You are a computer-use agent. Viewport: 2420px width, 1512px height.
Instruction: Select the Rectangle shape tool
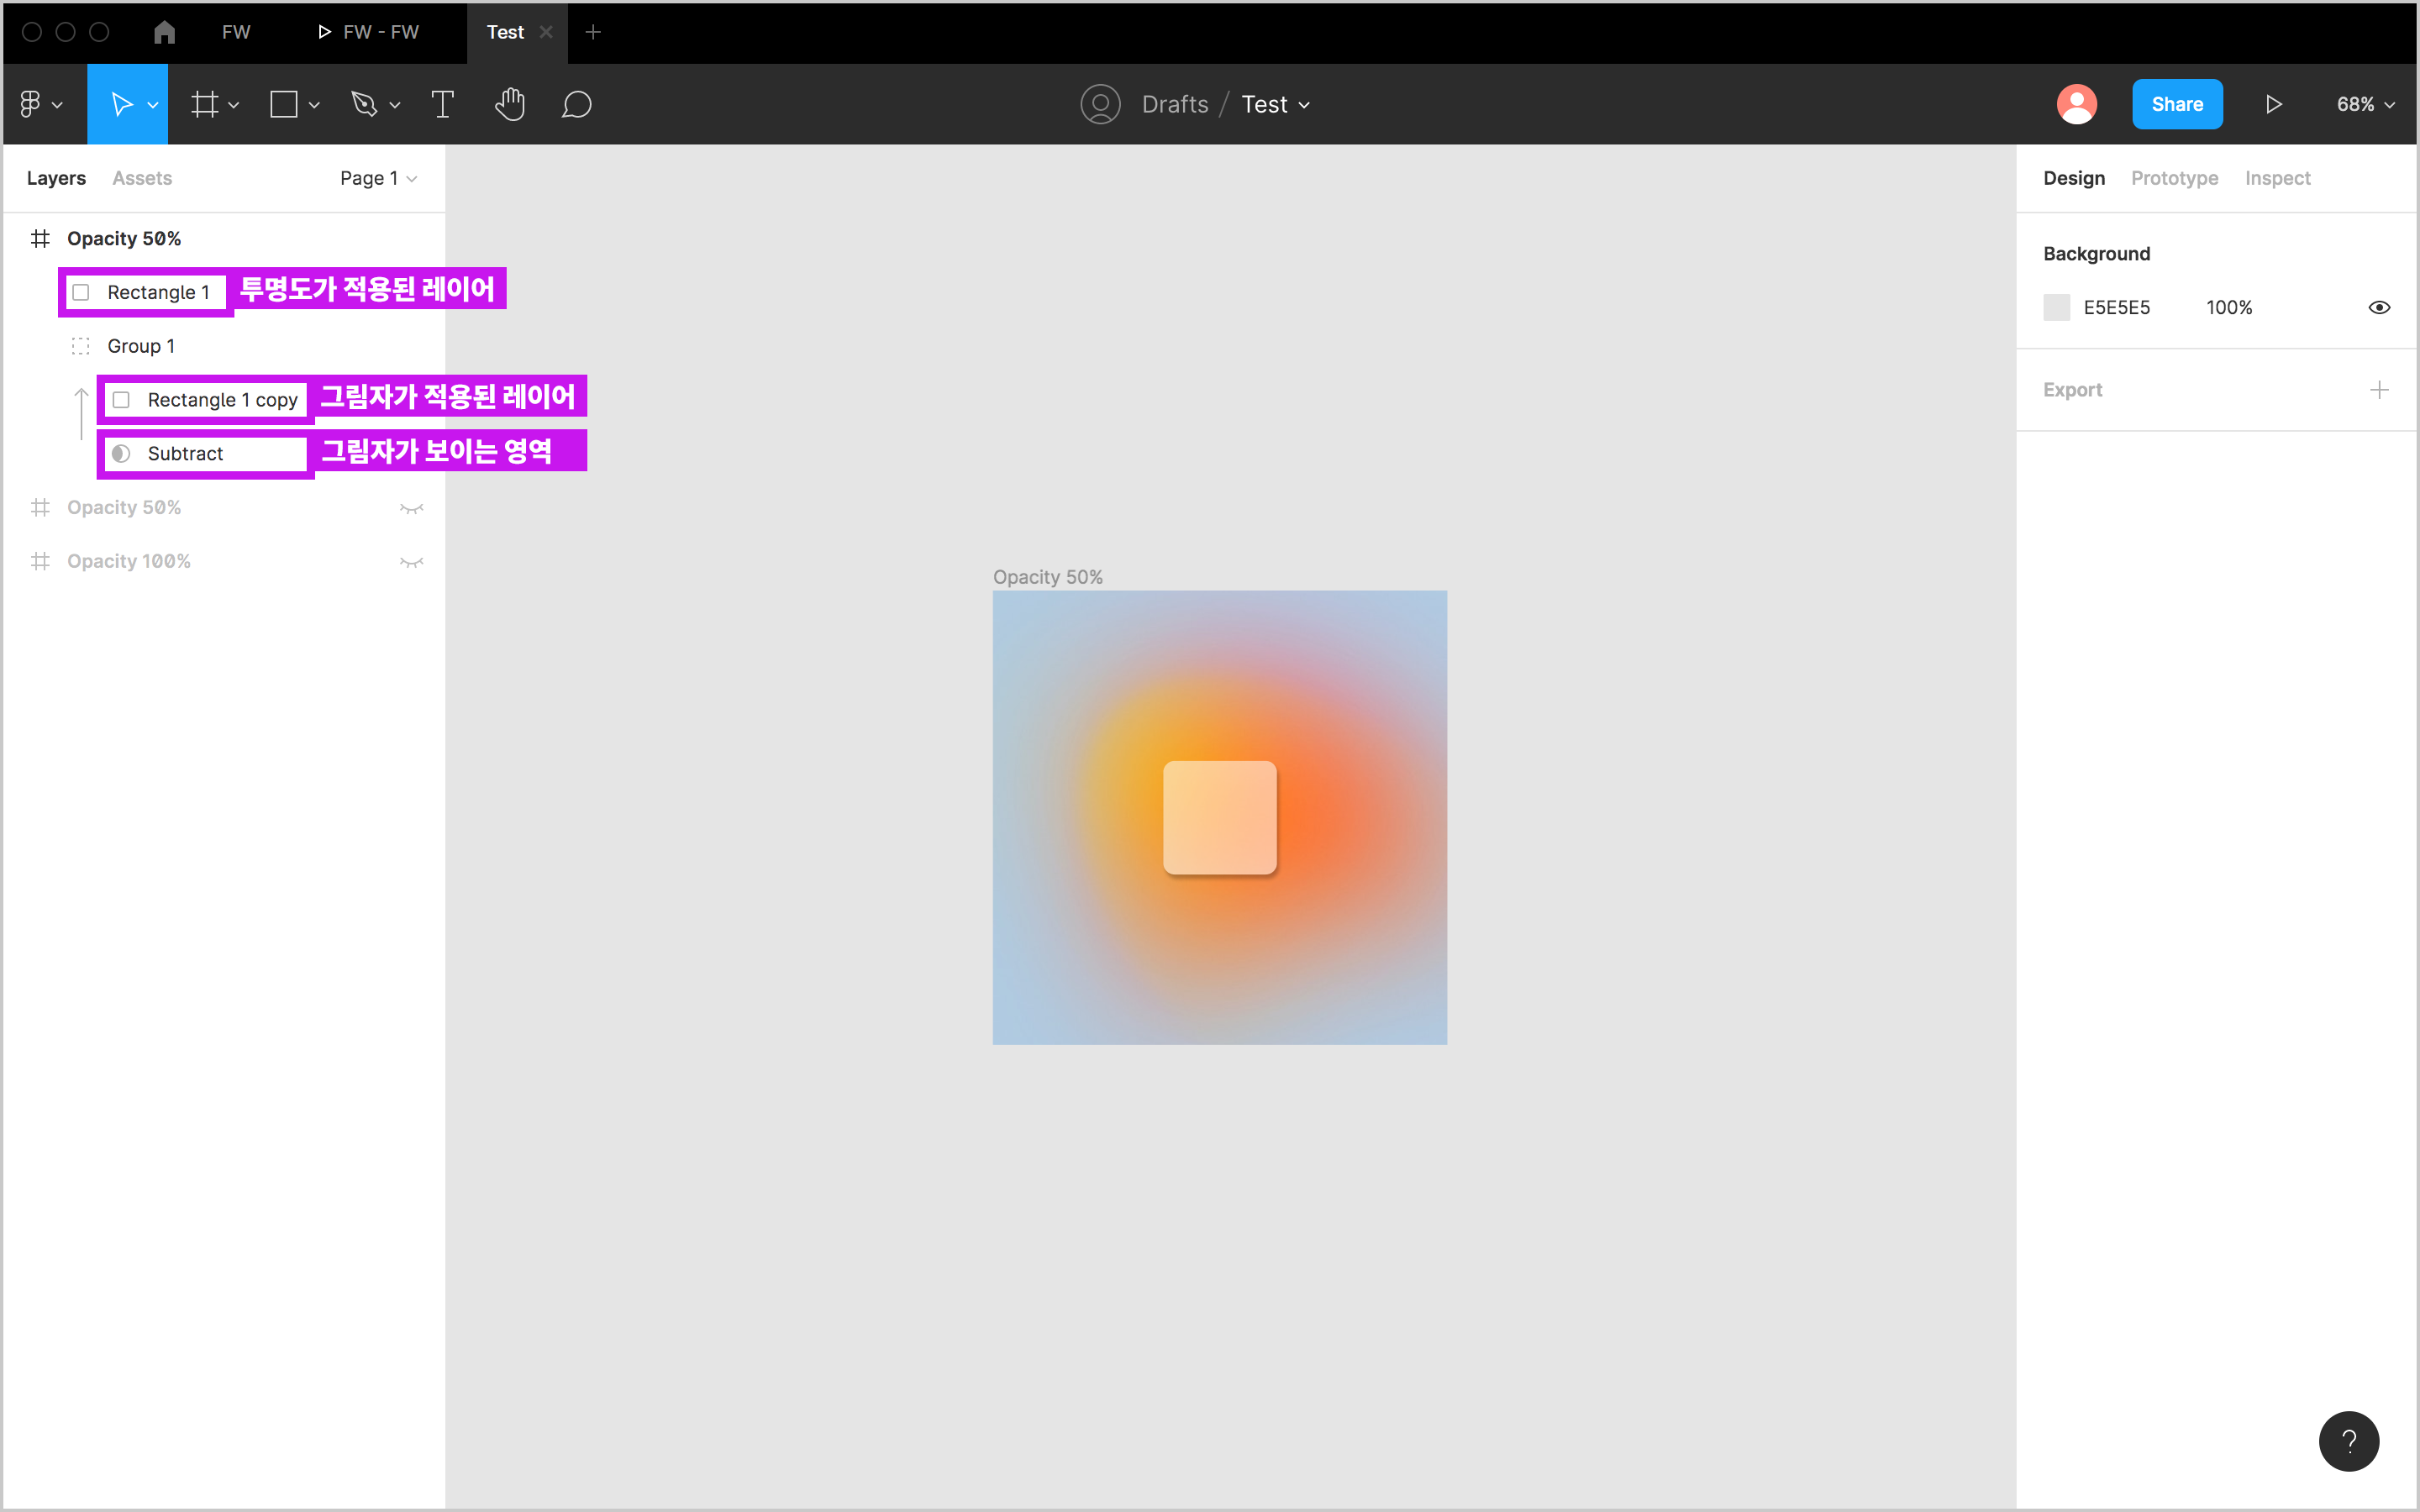pos(284,104)
